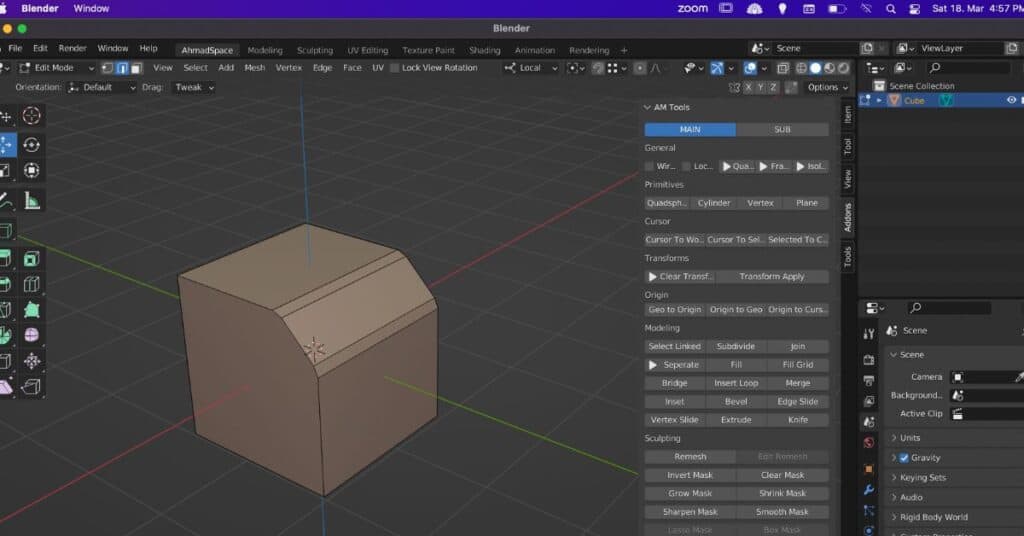Expand the Rigid Body World section
Screen dimensions: 1024x536
(893, 517)
